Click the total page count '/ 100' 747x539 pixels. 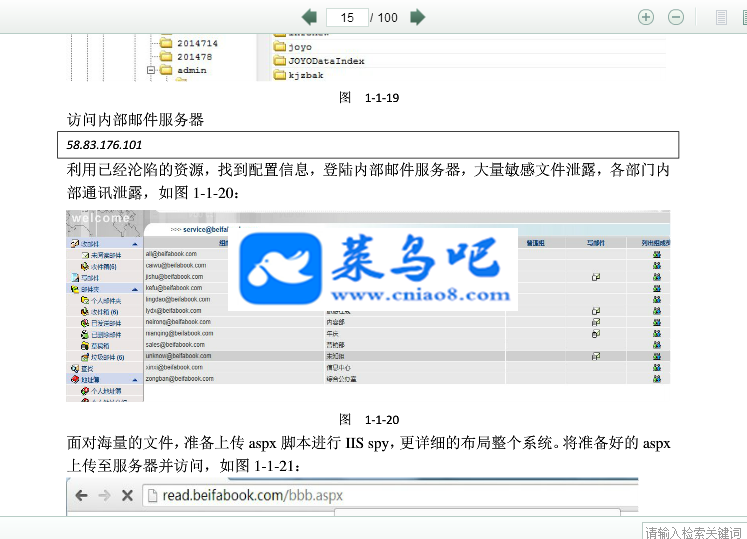pyautogui.click(x=384, y=18)
